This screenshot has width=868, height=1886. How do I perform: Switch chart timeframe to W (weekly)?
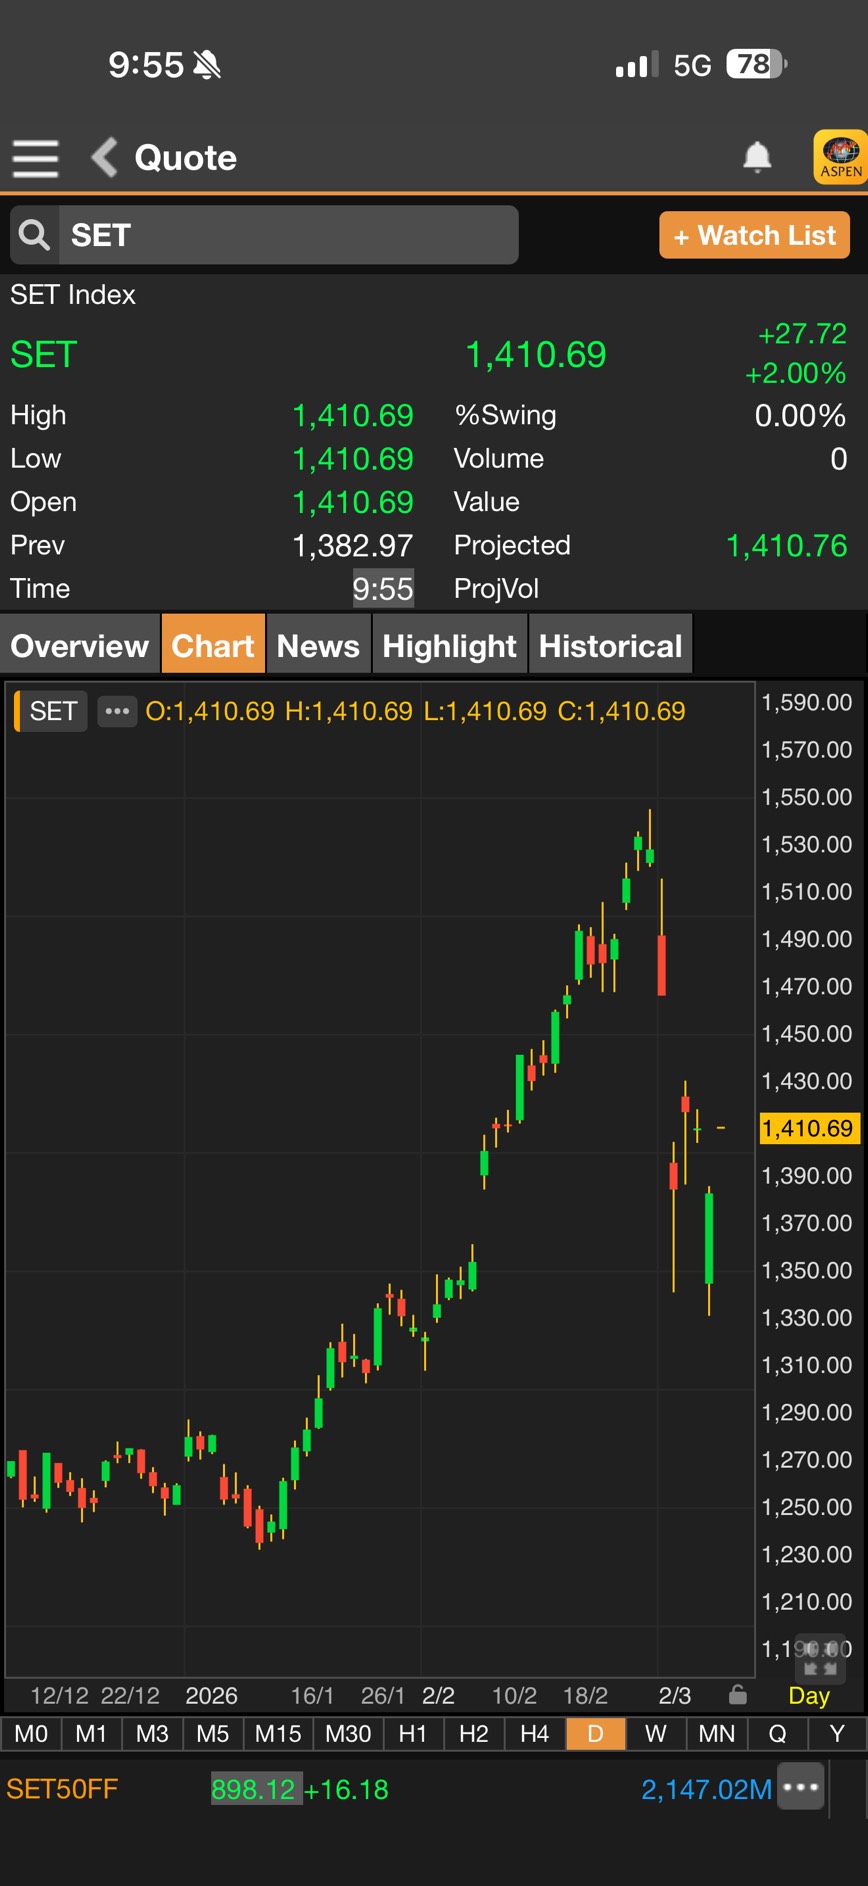pyautogui.click(x=655, y=1734)
